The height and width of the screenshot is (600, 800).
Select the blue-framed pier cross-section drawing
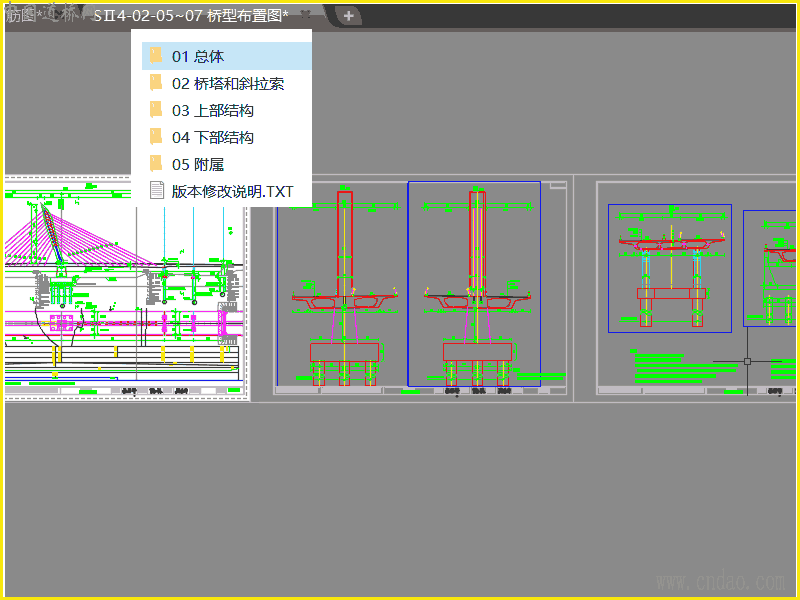(x=670, y=268)
